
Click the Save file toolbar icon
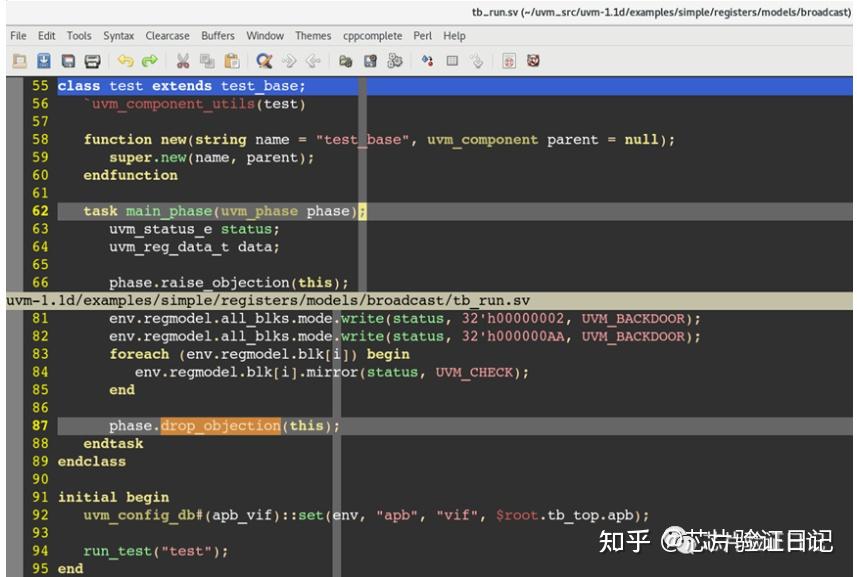click(44, 61)
